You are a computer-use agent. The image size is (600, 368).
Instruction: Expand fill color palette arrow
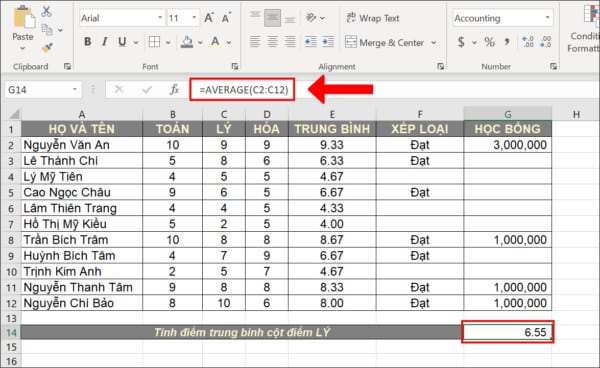coord(200,42)
